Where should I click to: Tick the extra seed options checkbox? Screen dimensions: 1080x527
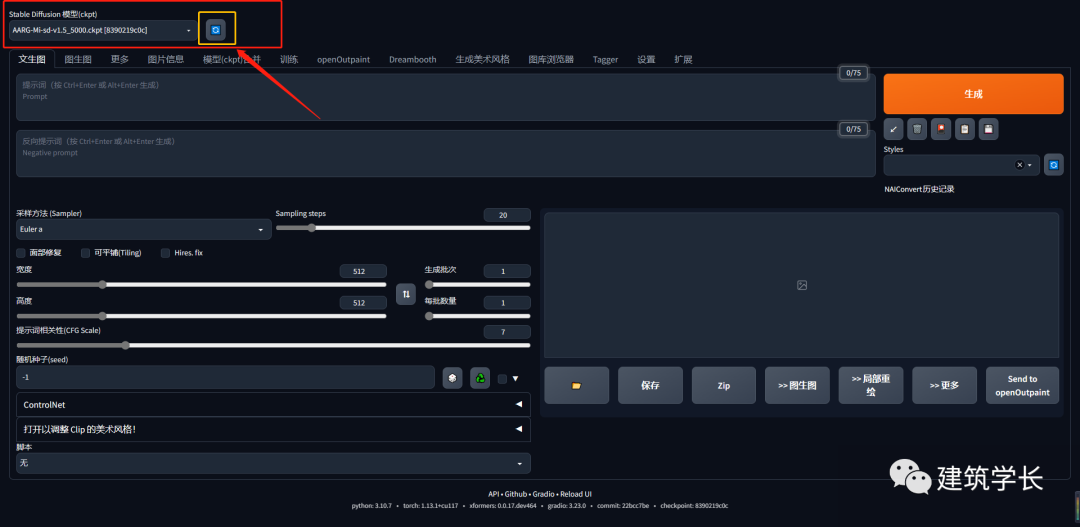[502, 378]
